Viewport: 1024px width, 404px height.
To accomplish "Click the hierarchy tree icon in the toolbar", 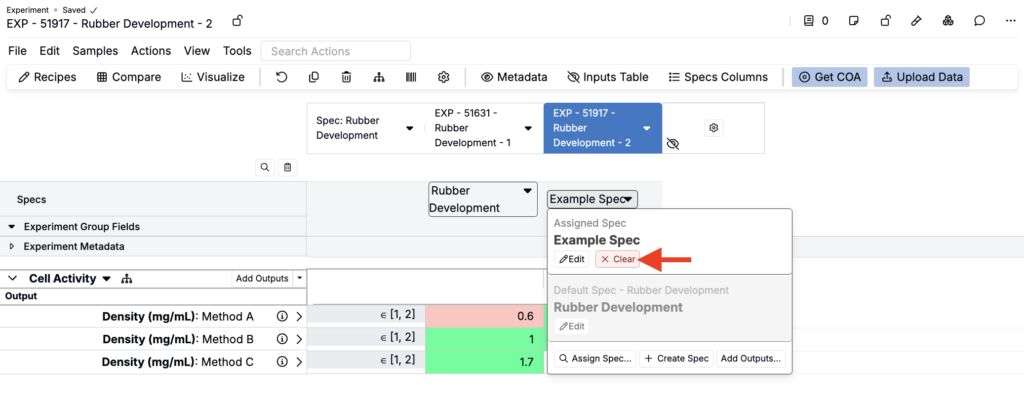I will 378,77.
